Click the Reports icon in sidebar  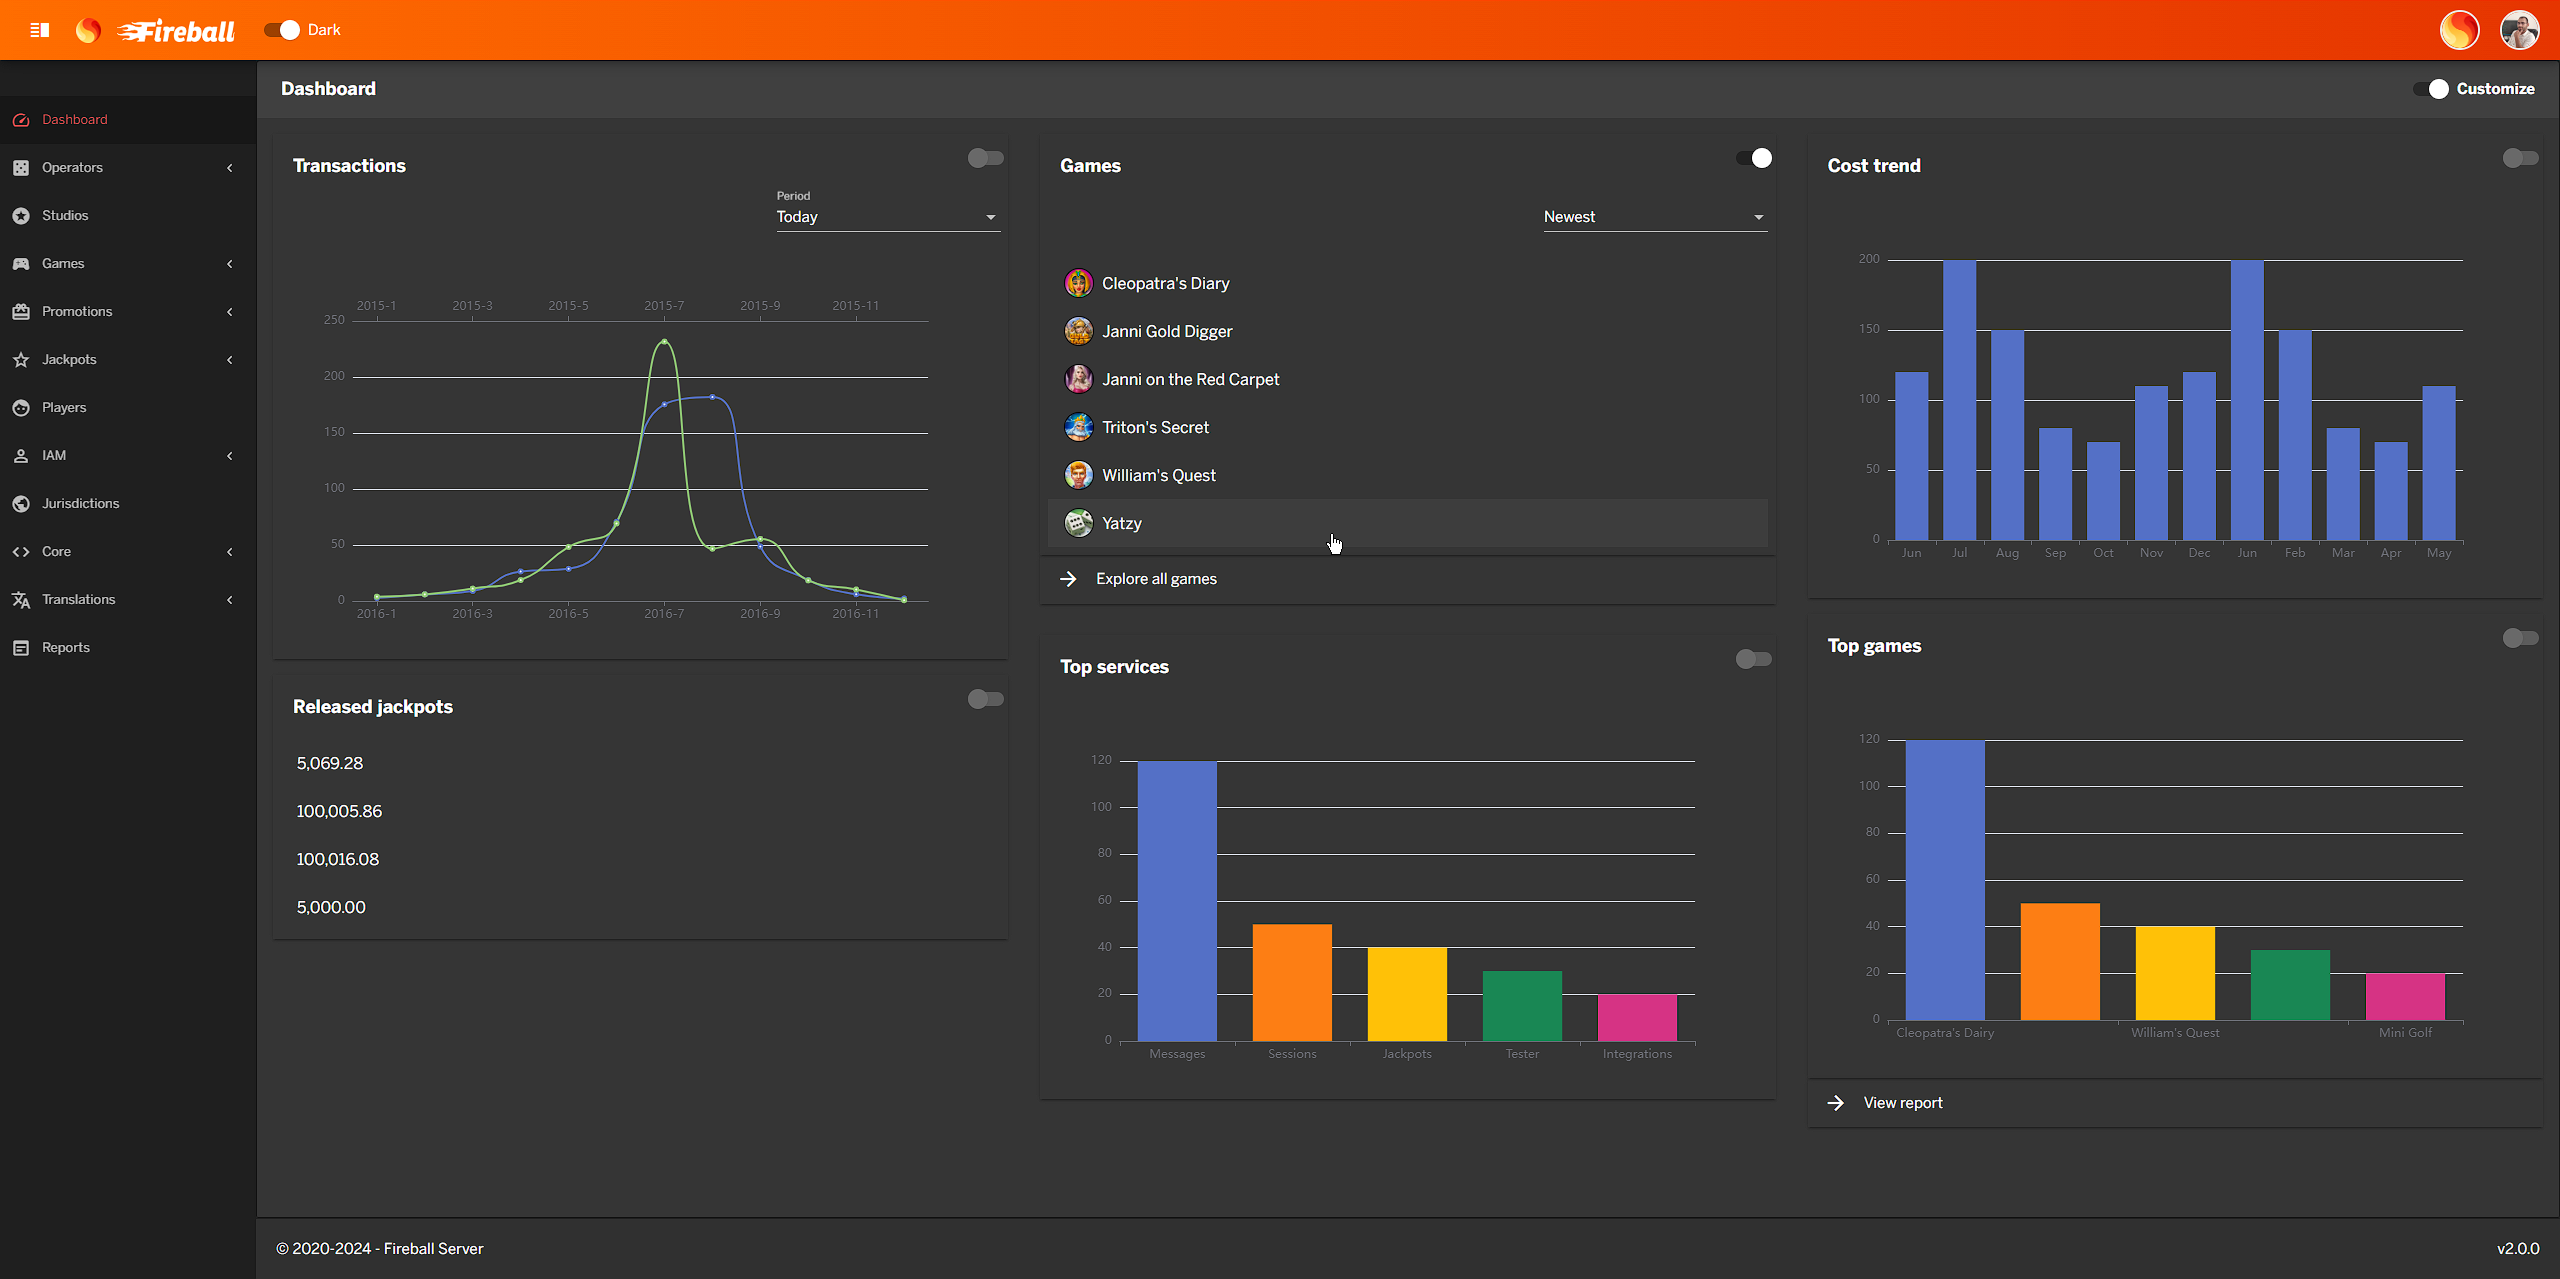(x=21, y=648)
